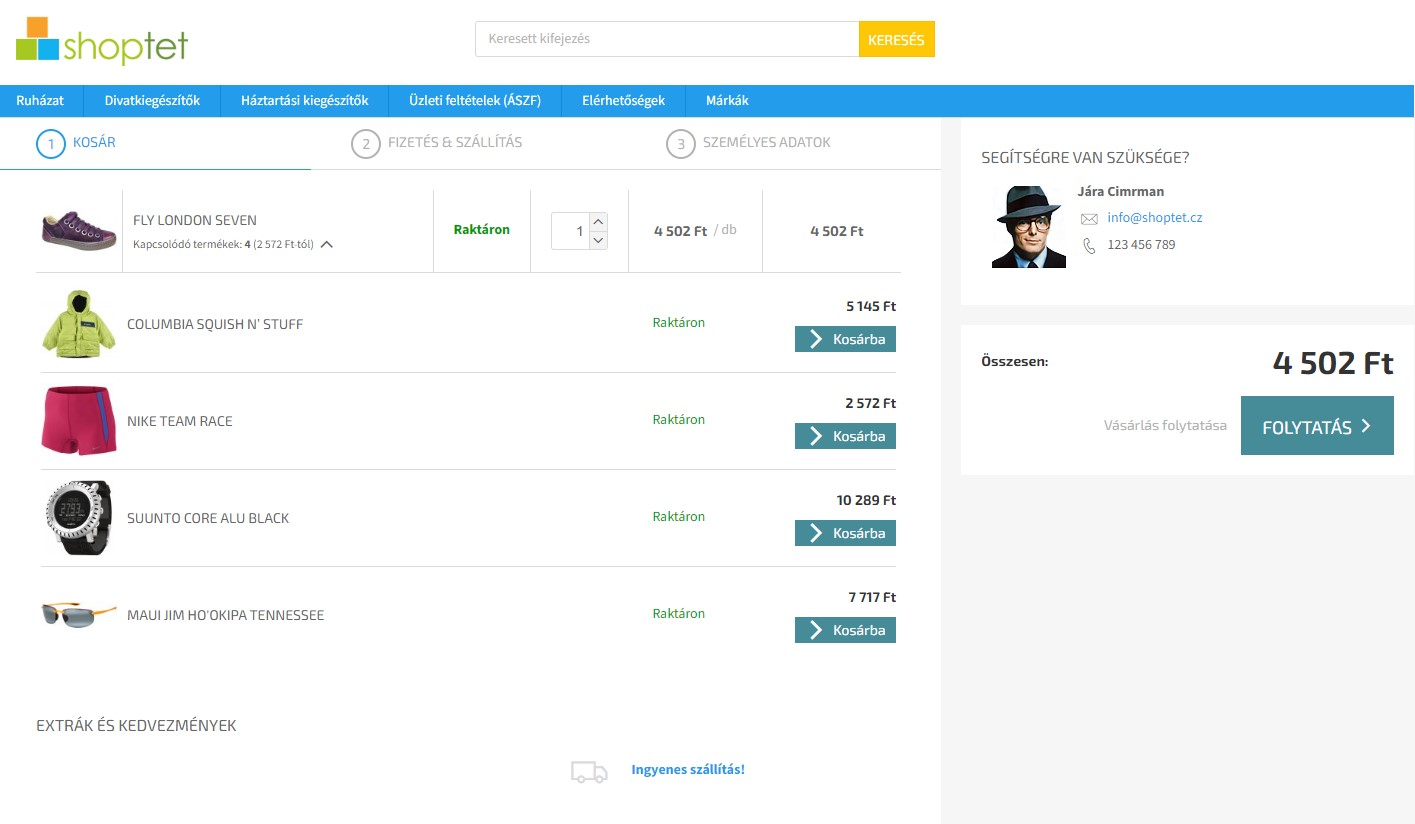The width and height of the screenshot is (1415, 824).
Task: Switch to Fizetés & Szállítás step
Action: click(x=455, y=143)
